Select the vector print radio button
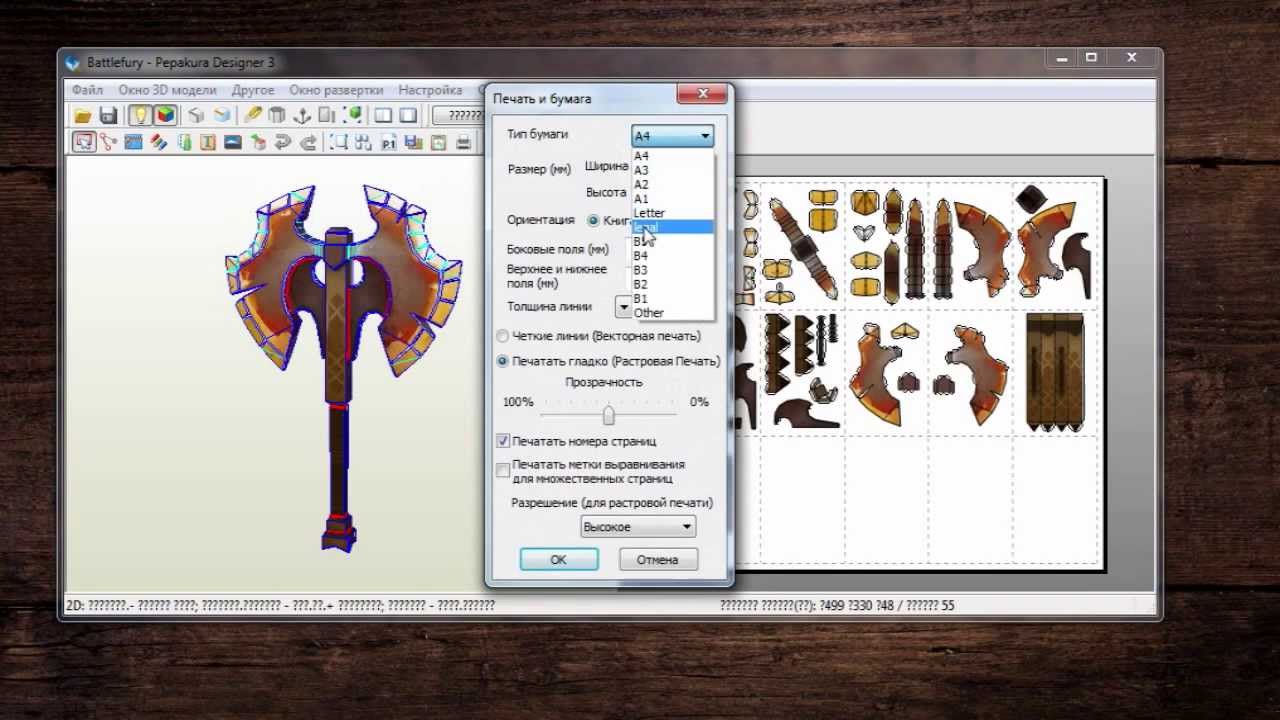Image resolution: width=1280 pixels, height=720 pixels. coord(503,336)
